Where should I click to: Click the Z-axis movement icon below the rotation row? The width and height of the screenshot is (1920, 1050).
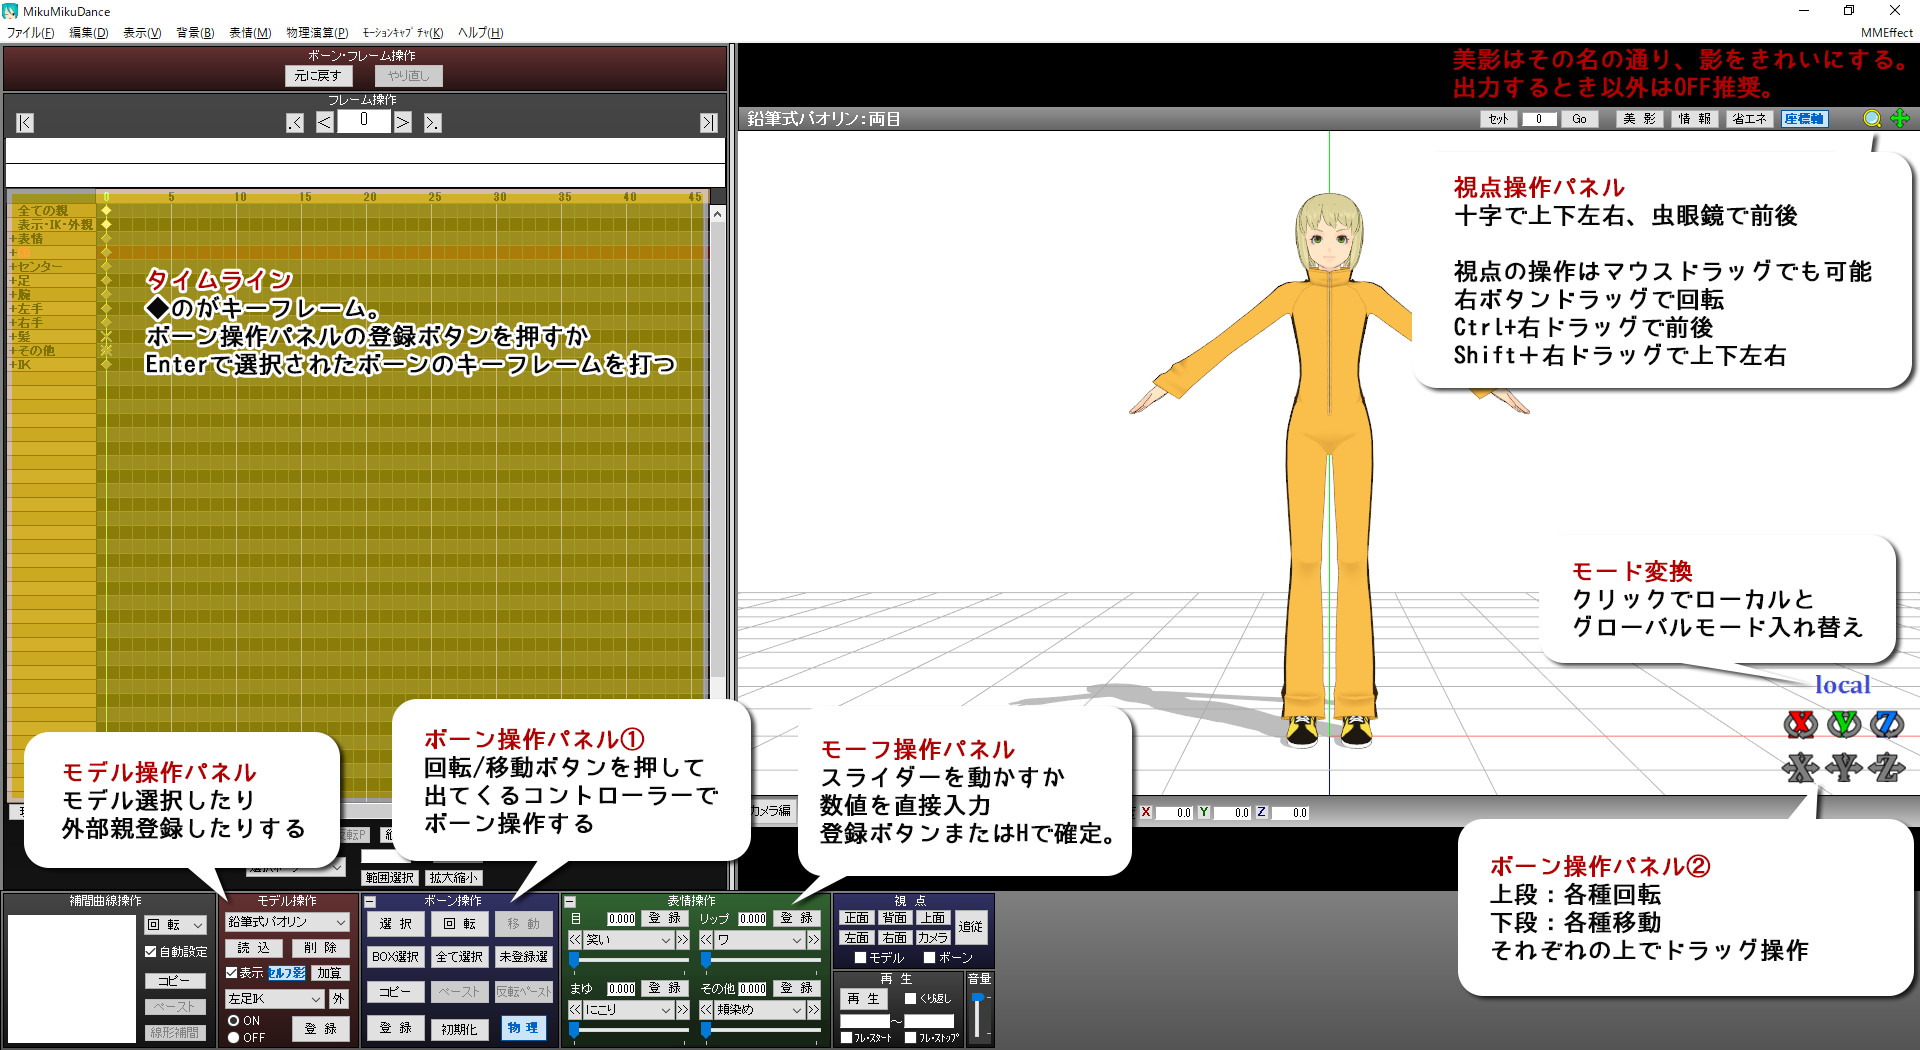(x=1888, y=770)
